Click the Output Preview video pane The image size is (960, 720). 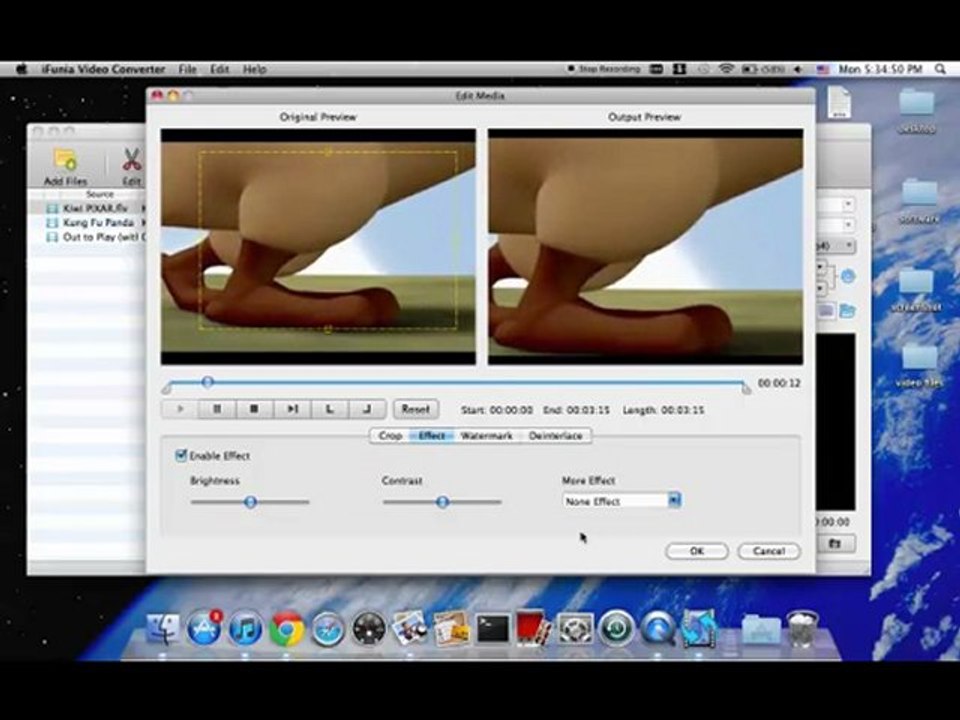coord(645,247)
